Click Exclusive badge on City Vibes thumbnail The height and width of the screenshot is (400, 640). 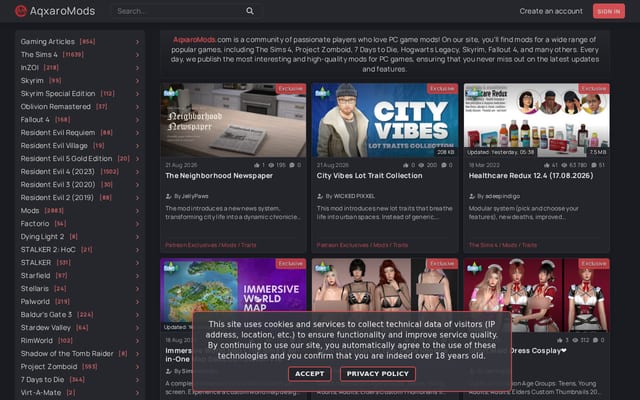coord(442,89)
